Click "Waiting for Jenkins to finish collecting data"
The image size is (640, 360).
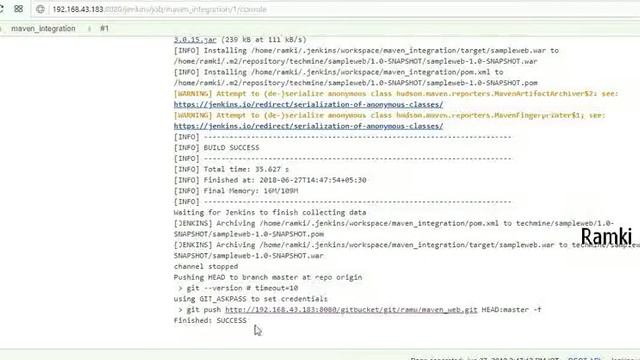(x=270, y=213)
